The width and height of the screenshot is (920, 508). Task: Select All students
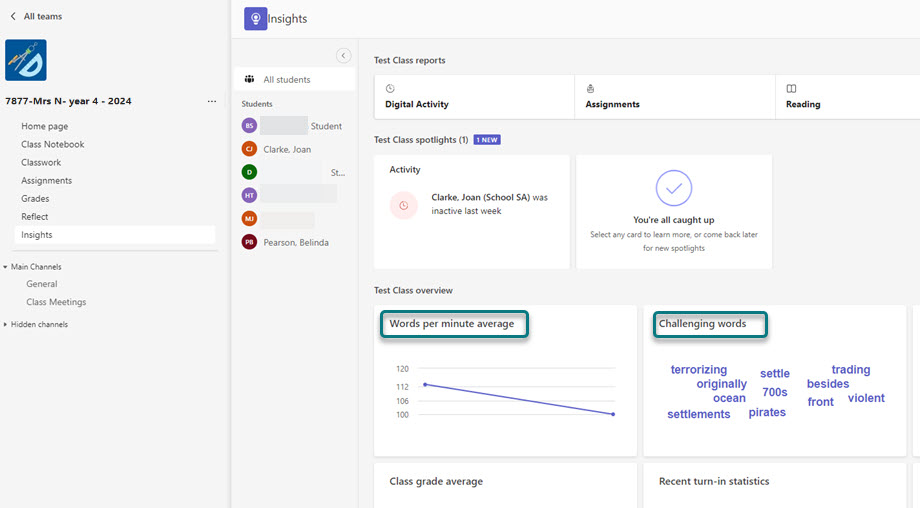click(x=295, y=79)
